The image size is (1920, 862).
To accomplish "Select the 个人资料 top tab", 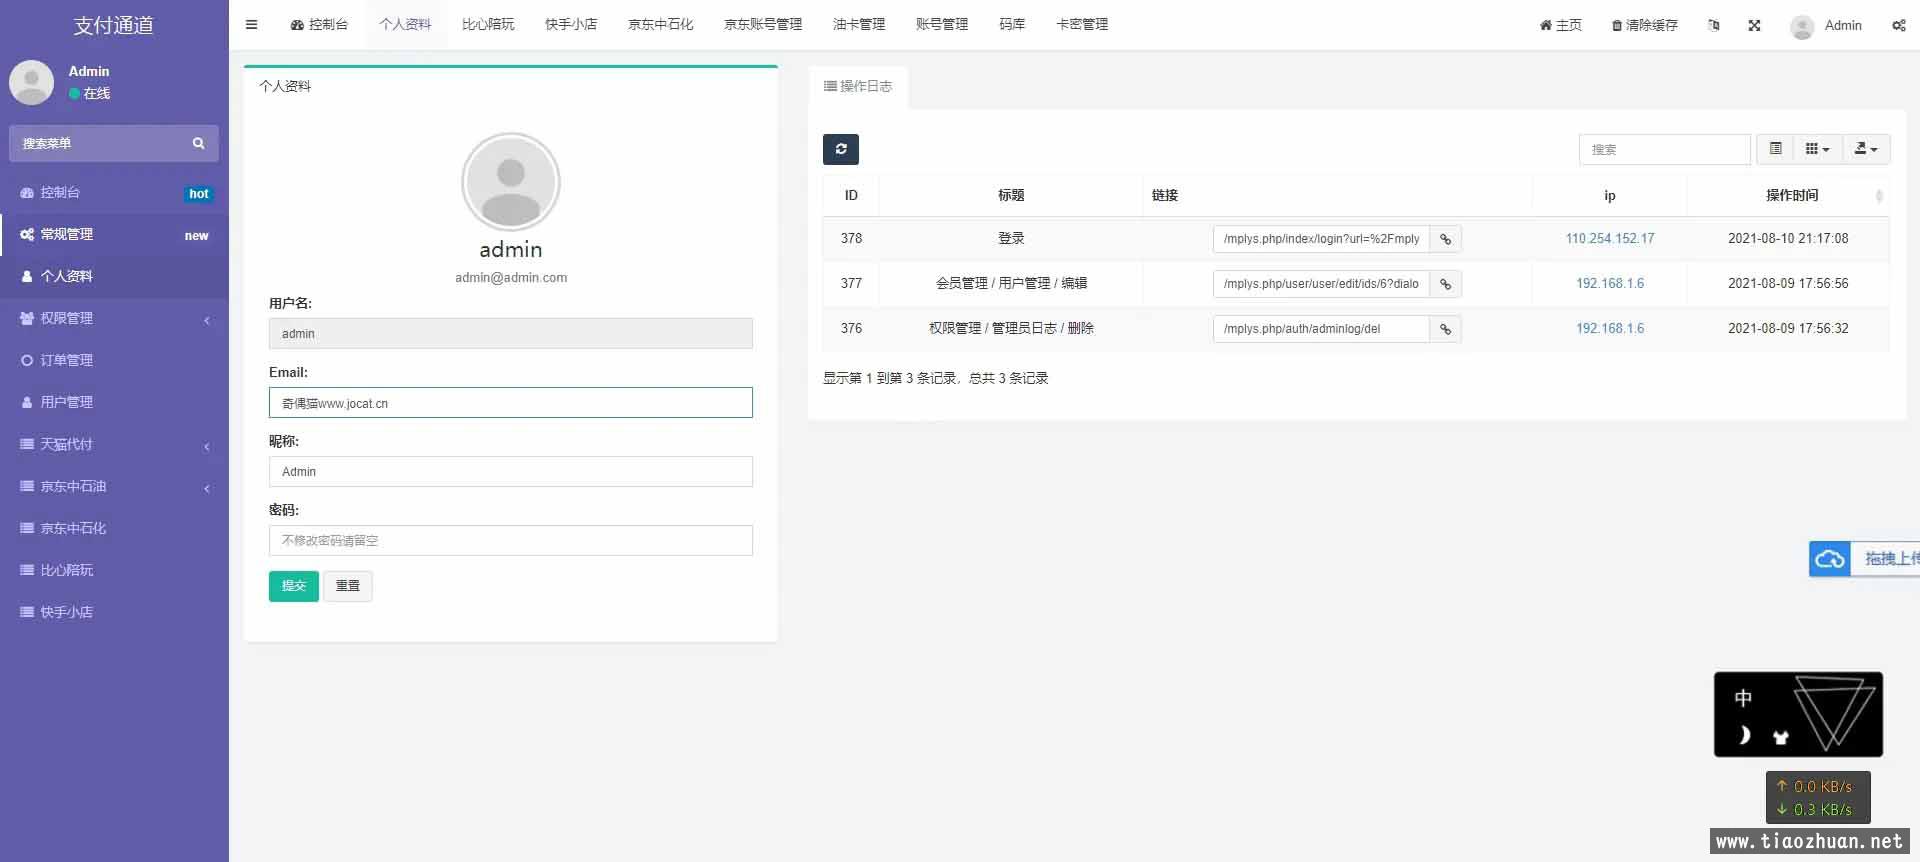I will point(405,25).
